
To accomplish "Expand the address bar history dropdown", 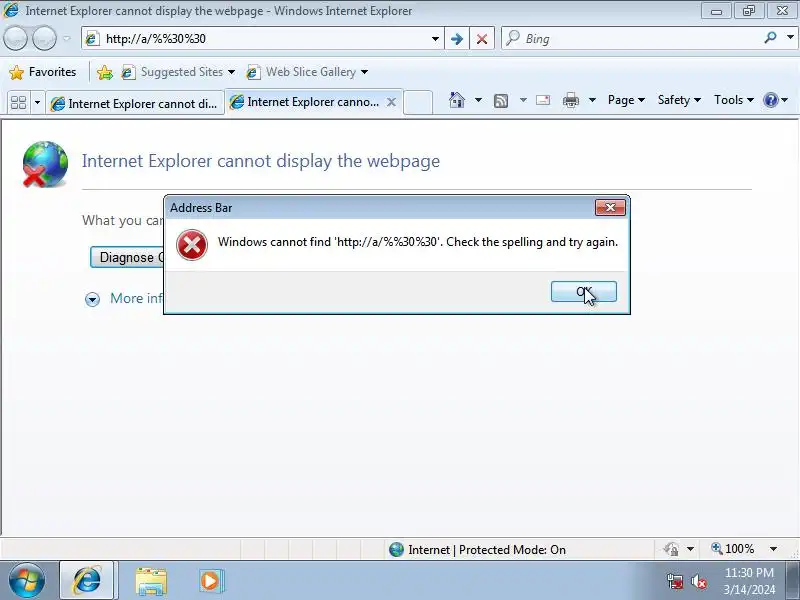I will tap(435, 39).
